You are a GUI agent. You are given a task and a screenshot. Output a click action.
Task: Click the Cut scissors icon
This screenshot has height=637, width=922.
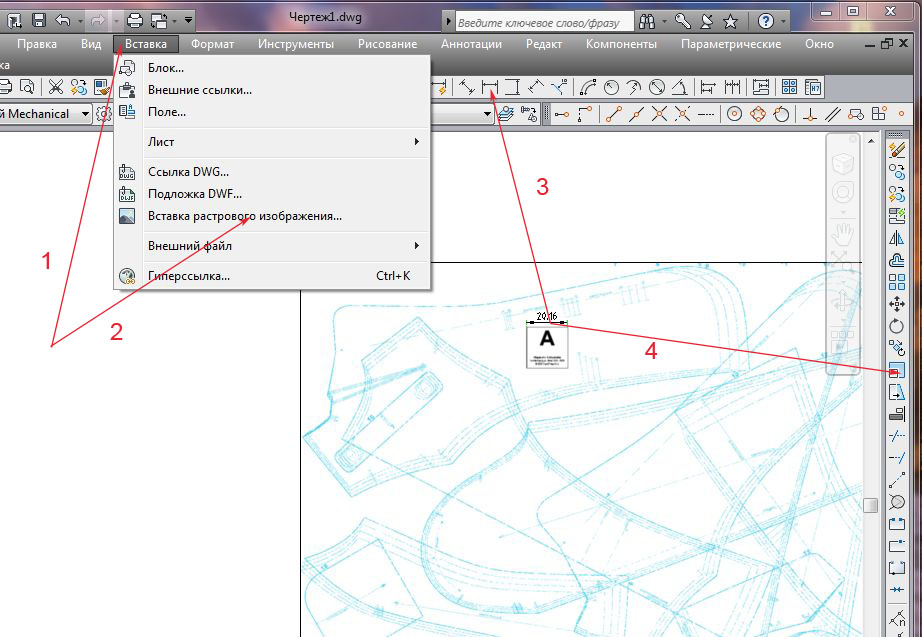tap(55, 87)
